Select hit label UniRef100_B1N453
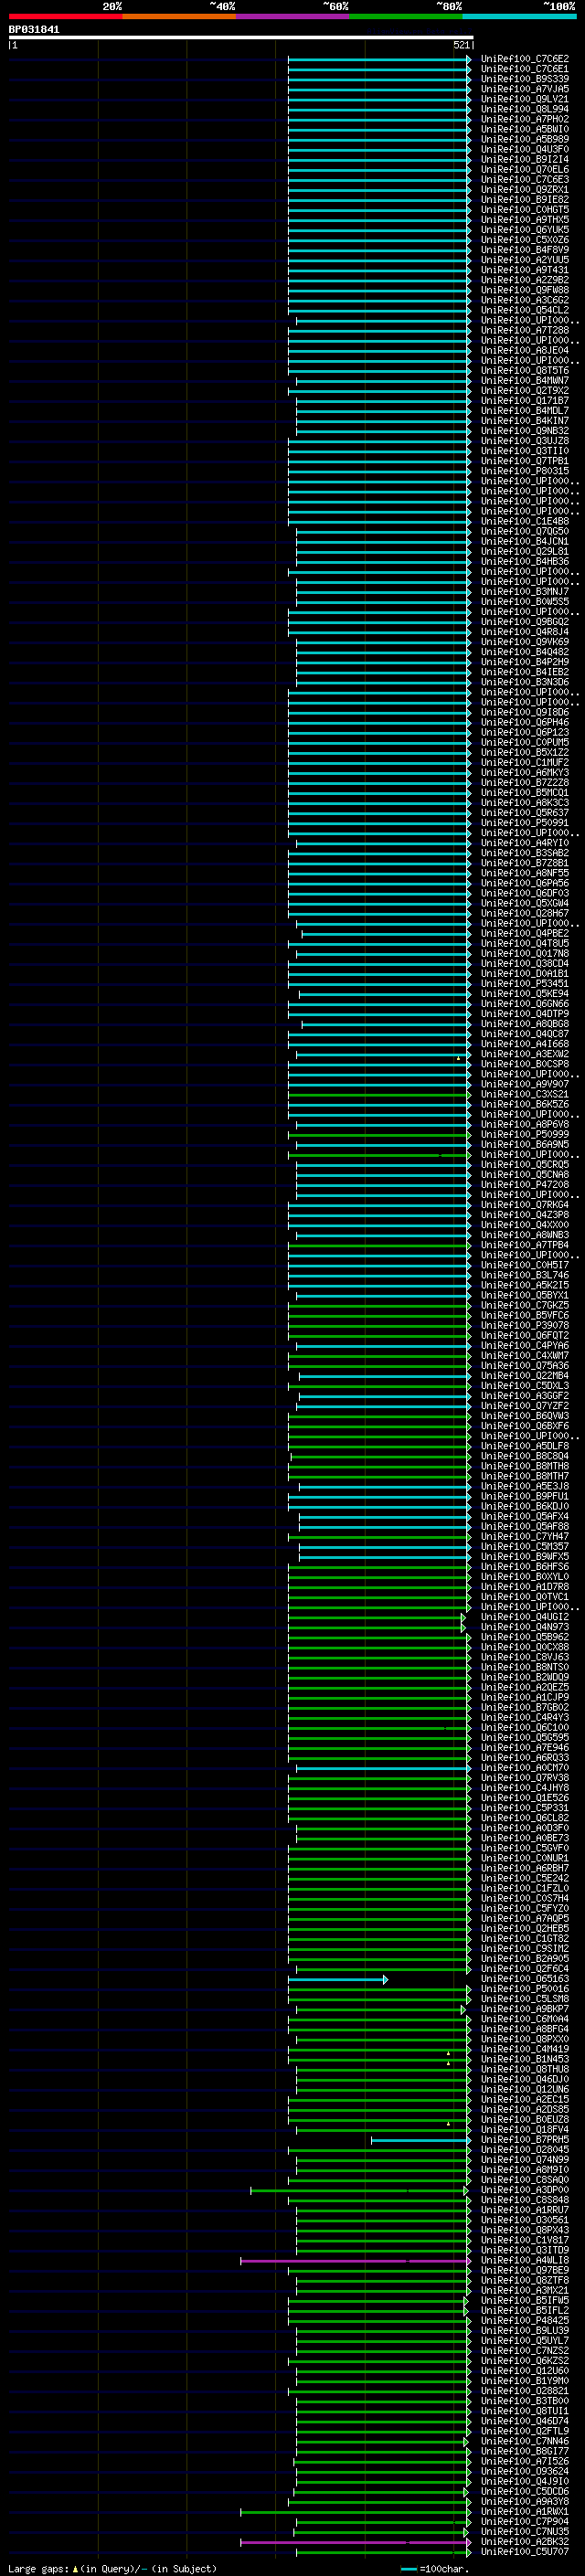 point(524,2059)
